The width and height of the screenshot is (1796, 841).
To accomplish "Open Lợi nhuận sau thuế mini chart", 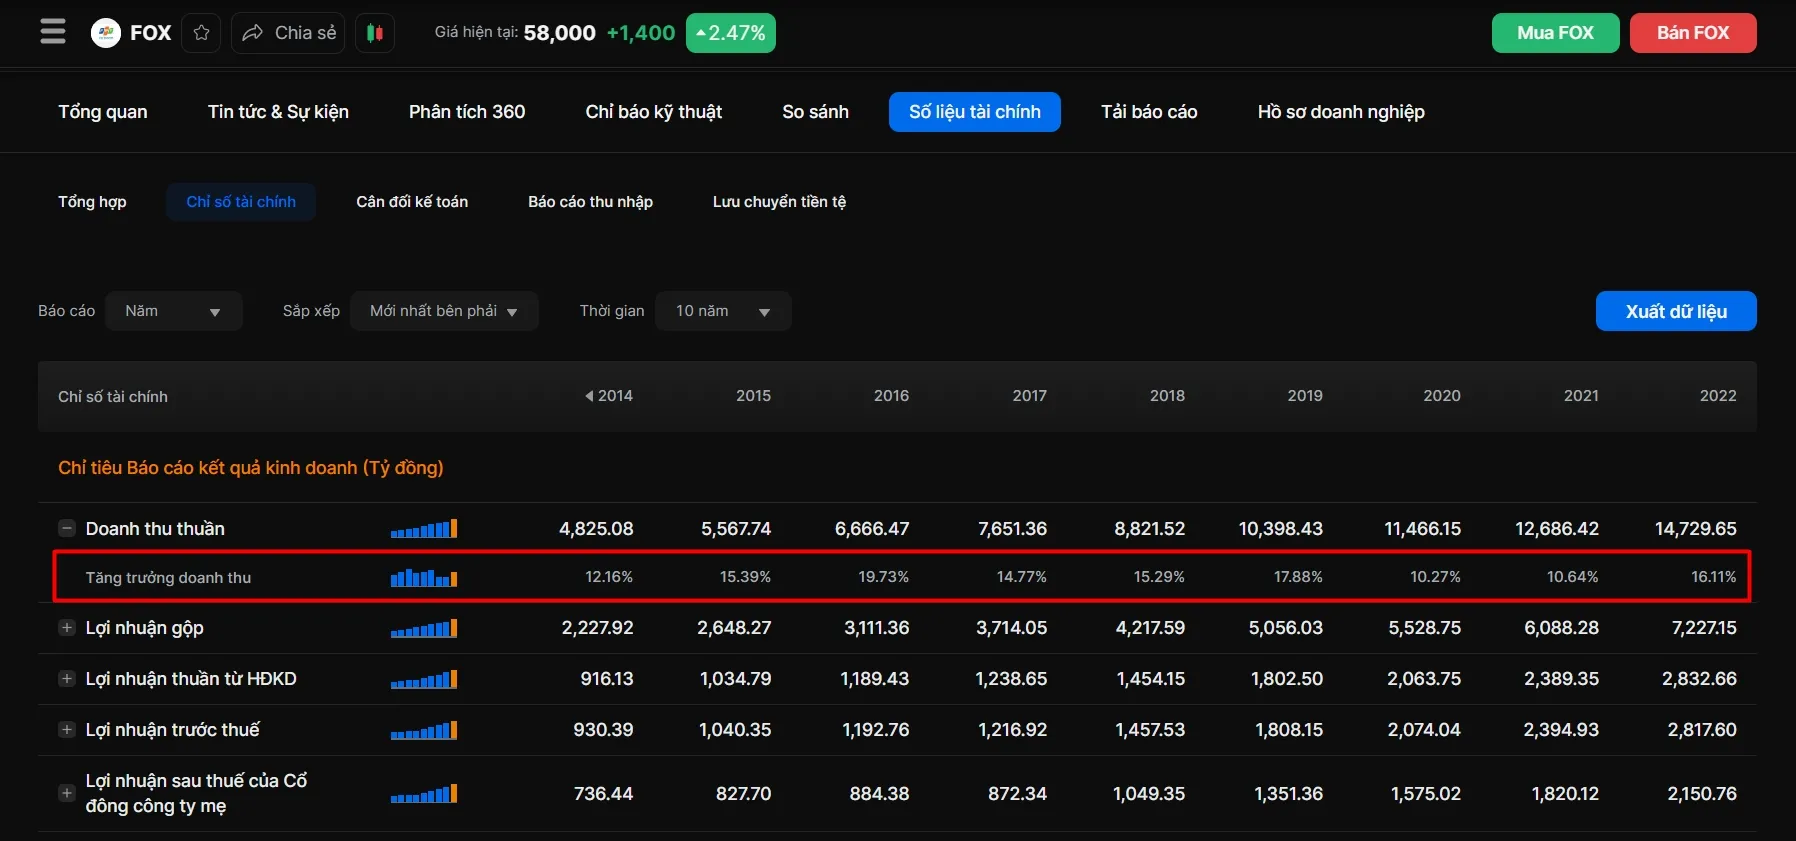I will 424,793.
